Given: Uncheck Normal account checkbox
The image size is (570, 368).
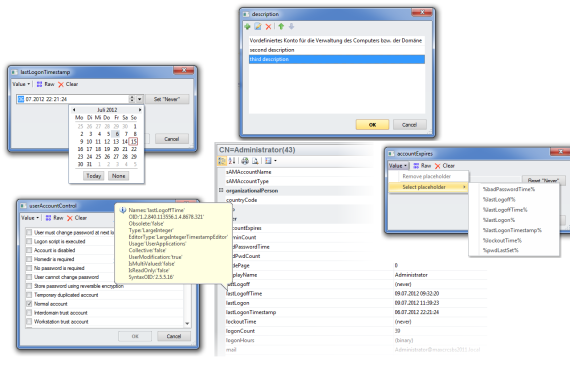Looking at the screenshot, I should point(29,304).
